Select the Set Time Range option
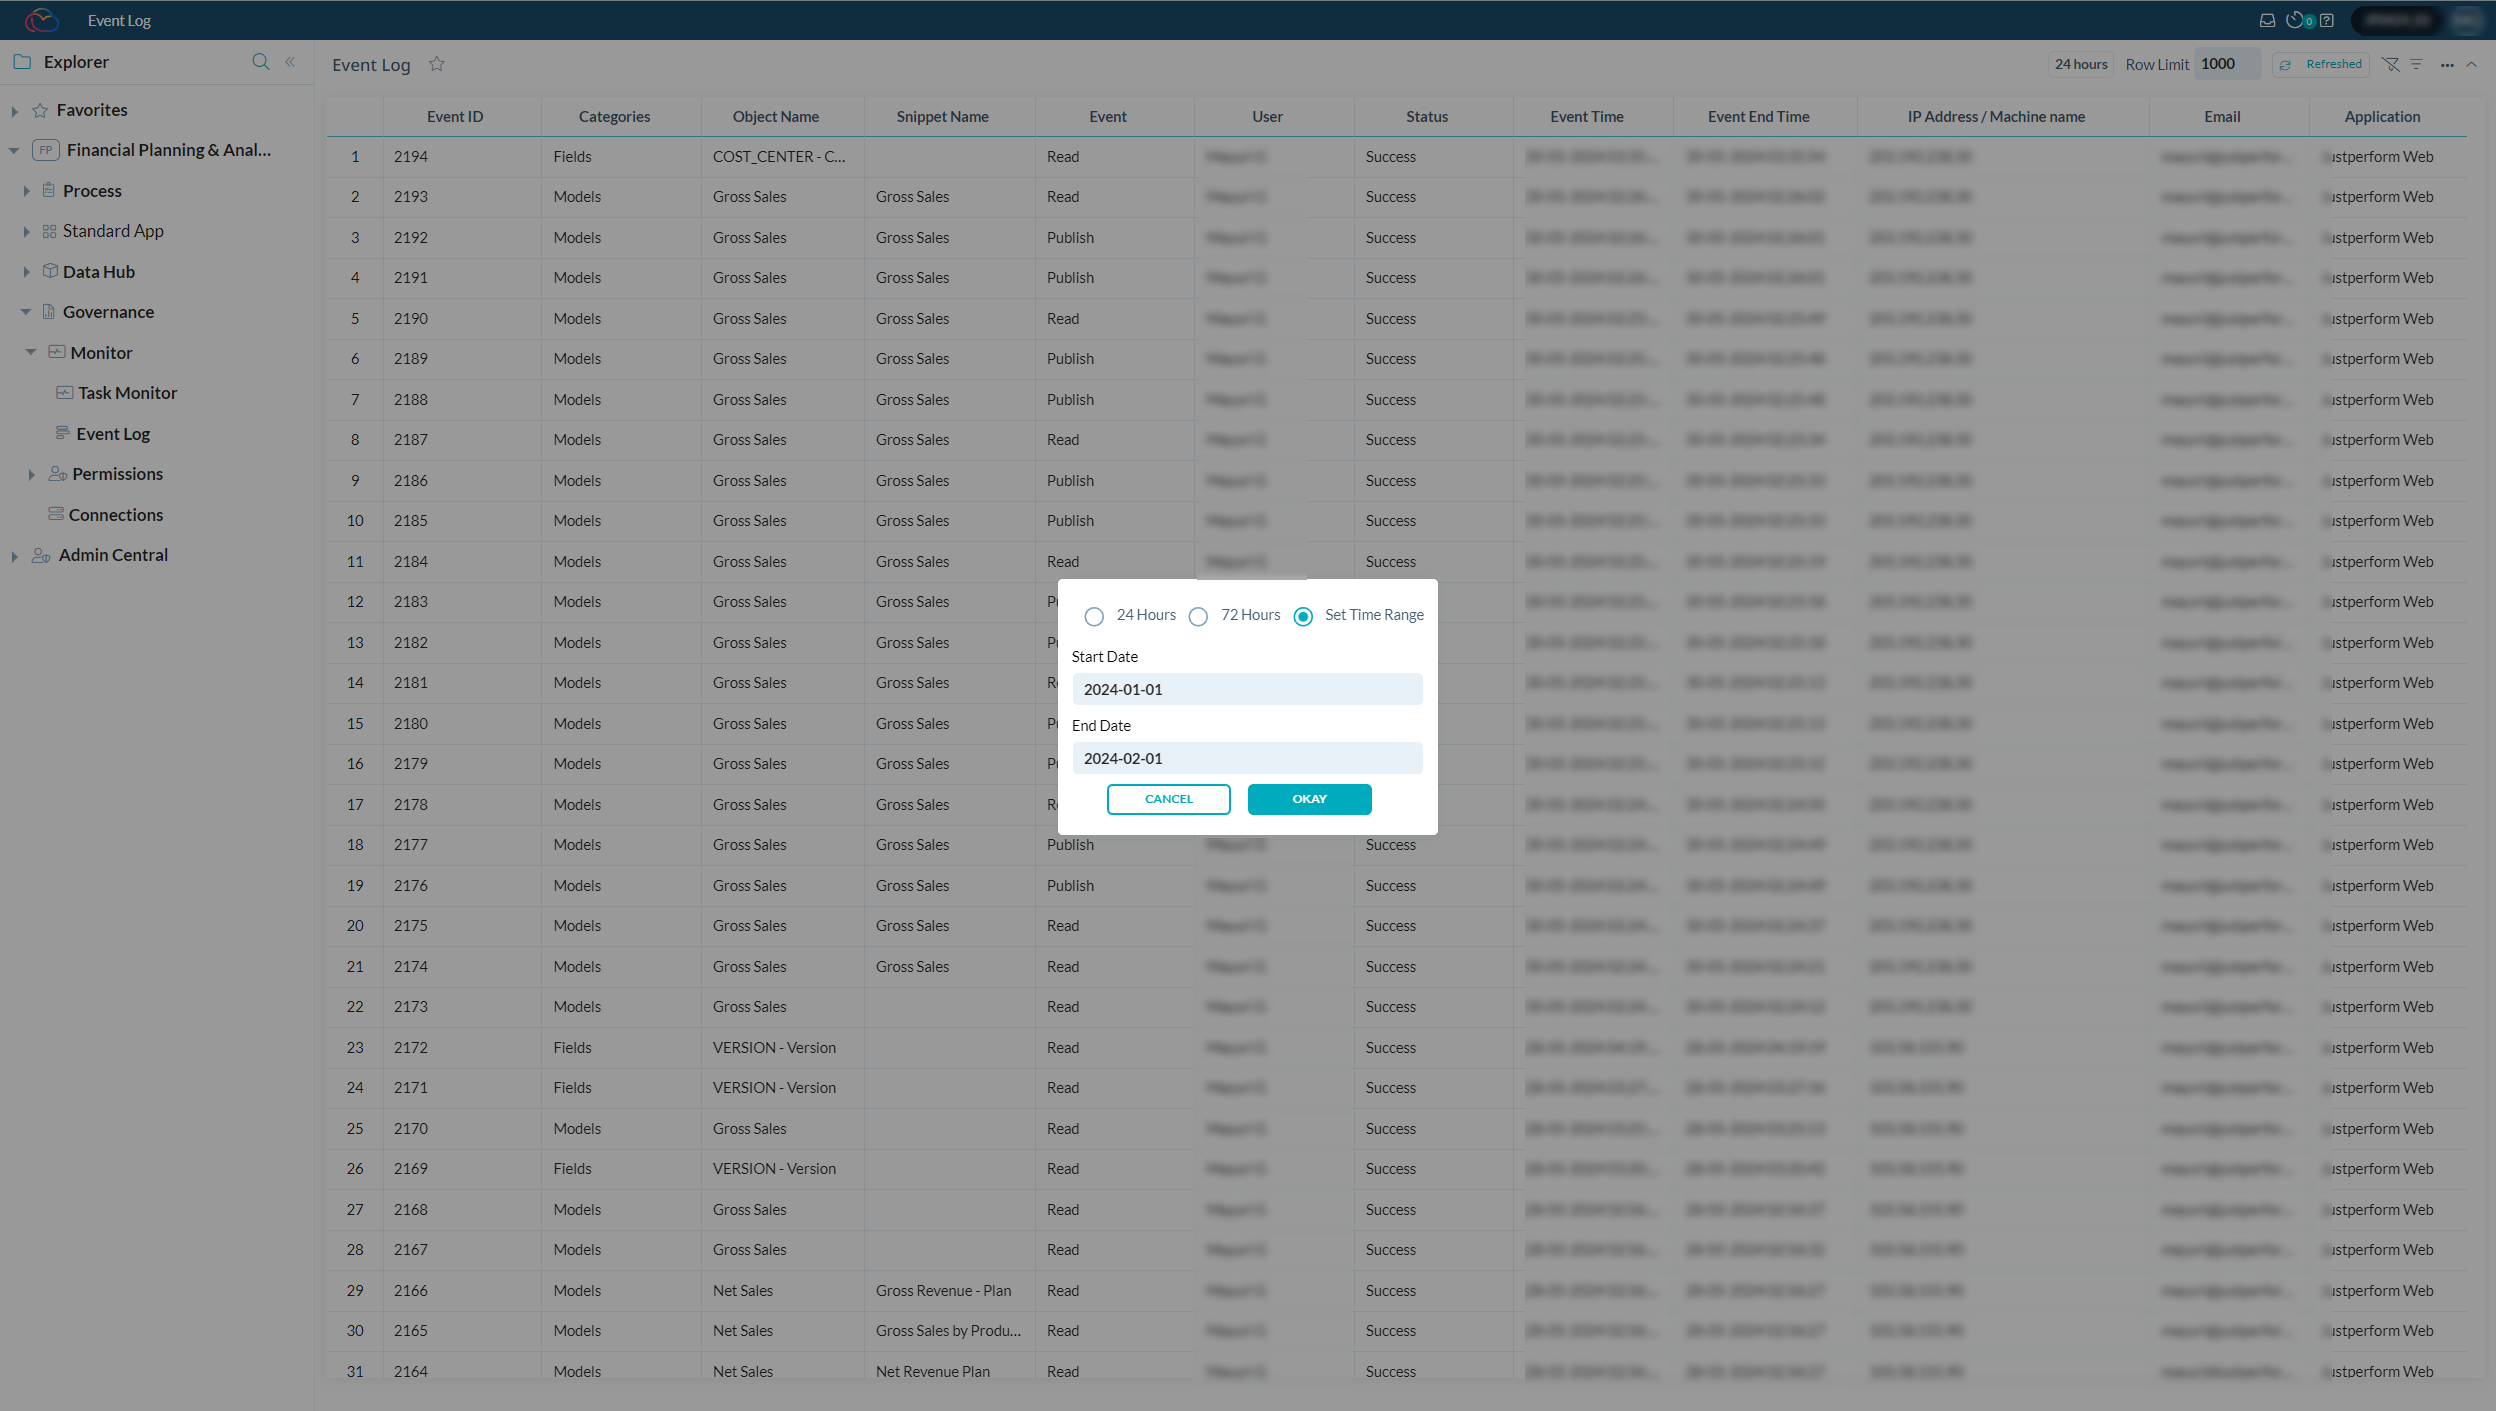The image size is (2496, 1411). (1302, 616)
